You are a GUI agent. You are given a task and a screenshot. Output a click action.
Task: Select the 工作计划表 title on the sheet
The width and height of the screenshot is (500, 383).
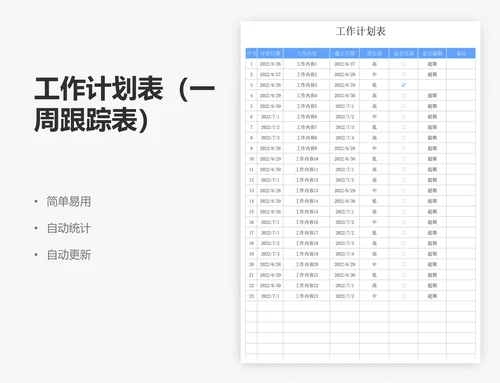361,31
